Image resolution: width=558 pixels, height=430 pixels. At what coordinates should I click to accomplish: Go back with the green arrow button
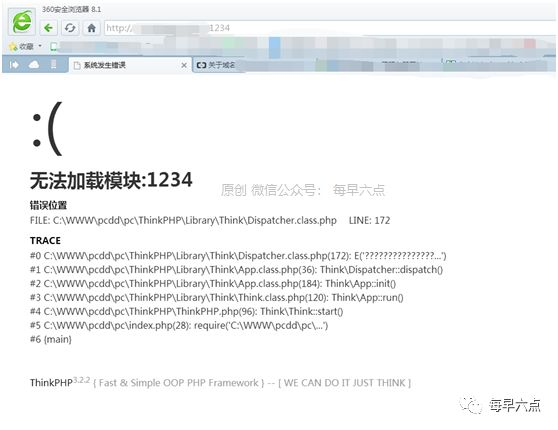pos(48,28)
